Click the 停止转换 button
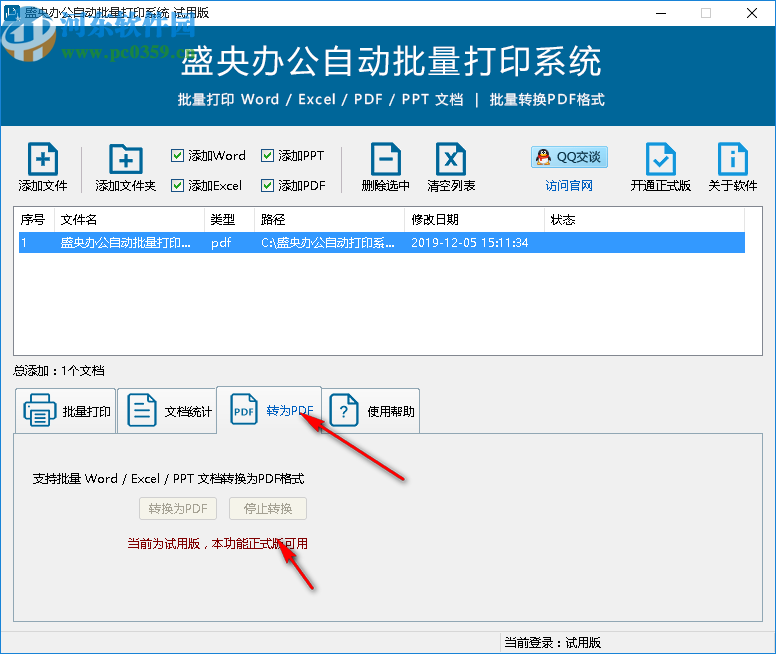Screen dimensions: 776x654 [x=268, y=508]
